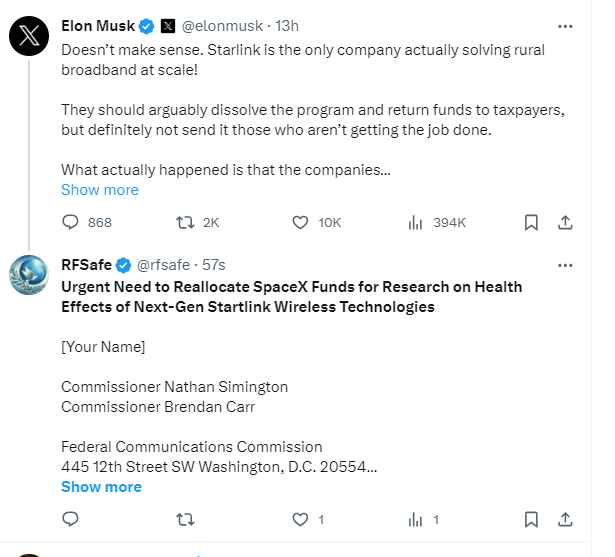Repost the RFSafe tweet
615x557 pixels.
(185, 519)
